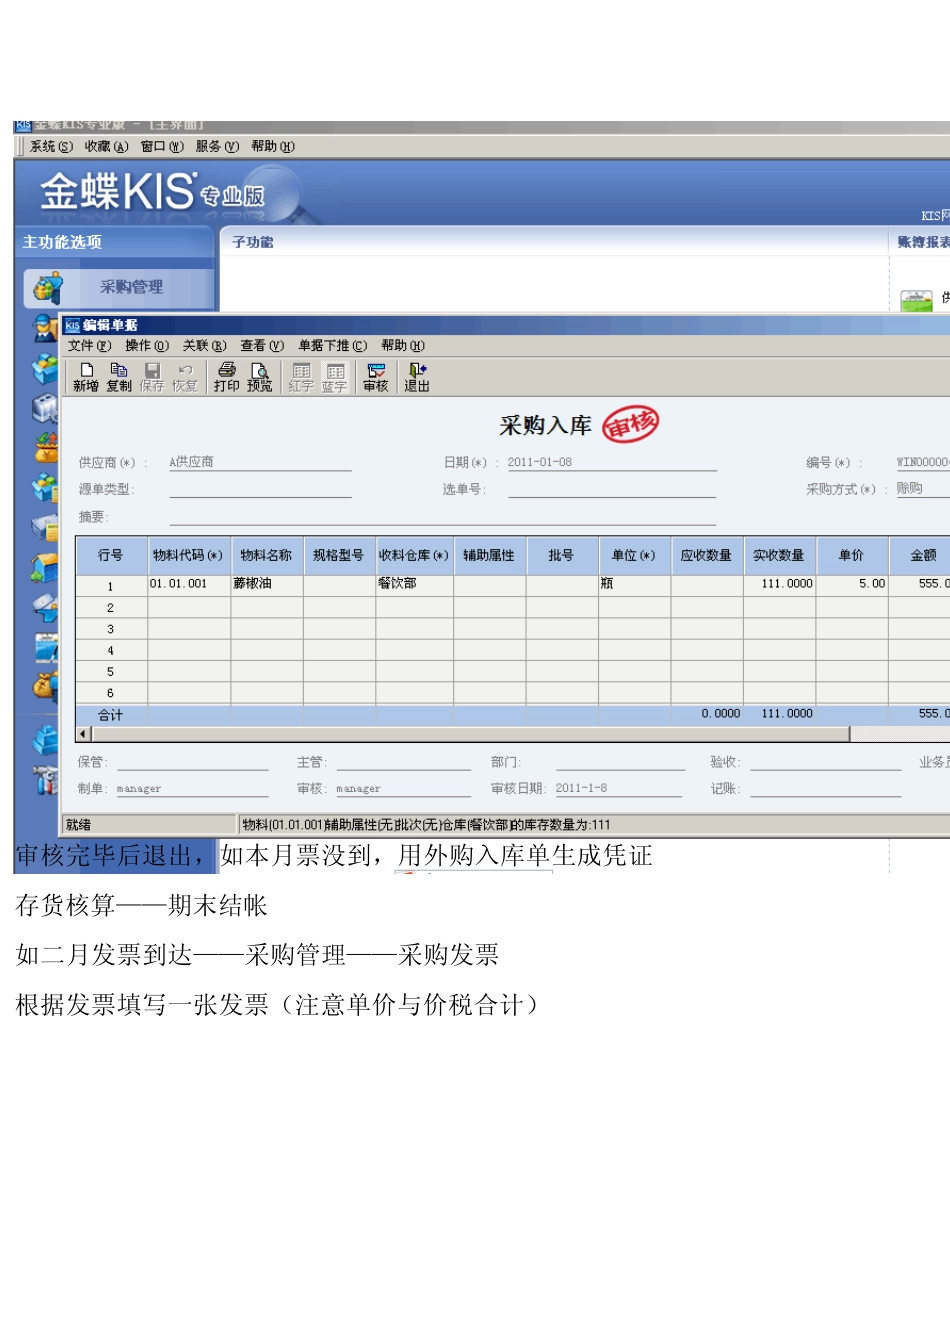
Task: Click the 采购方式 field showing 赊购
Action: 922,488
